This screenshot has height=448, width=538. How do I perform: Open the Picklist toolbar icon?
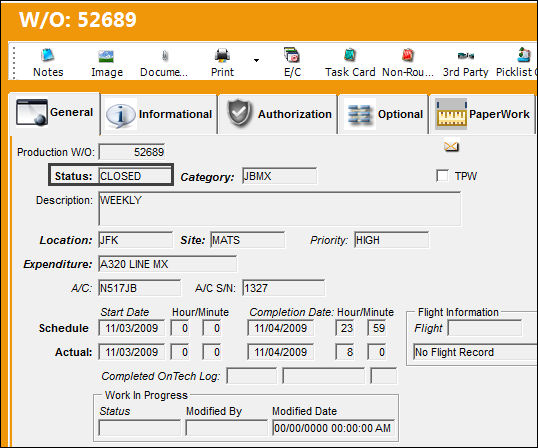[x=524, y=55]
